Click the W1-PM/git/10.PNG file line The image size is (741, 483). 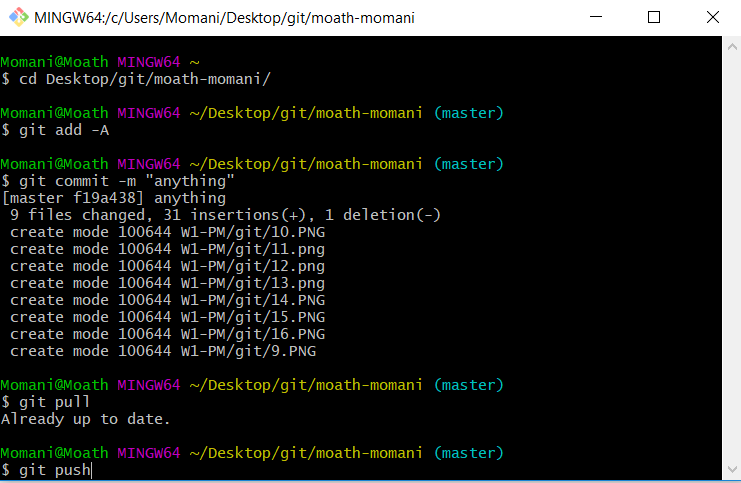pos(167,232)
